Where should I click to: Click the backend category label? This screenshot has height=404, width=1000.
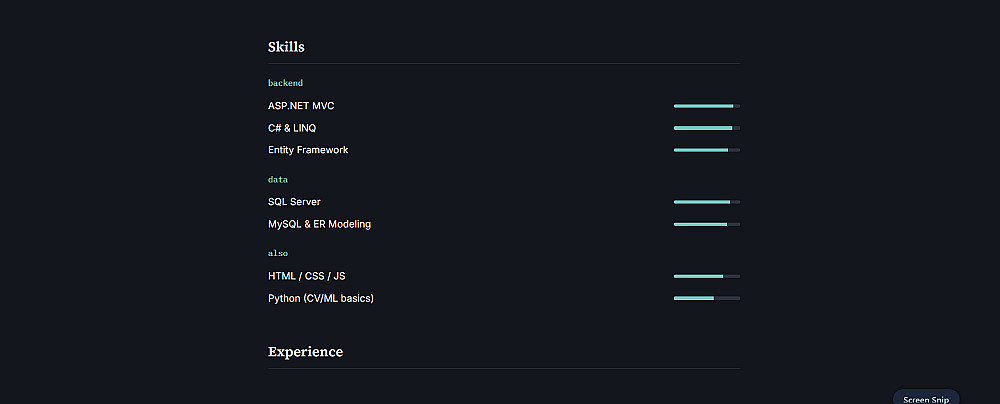tap(285, 83)
